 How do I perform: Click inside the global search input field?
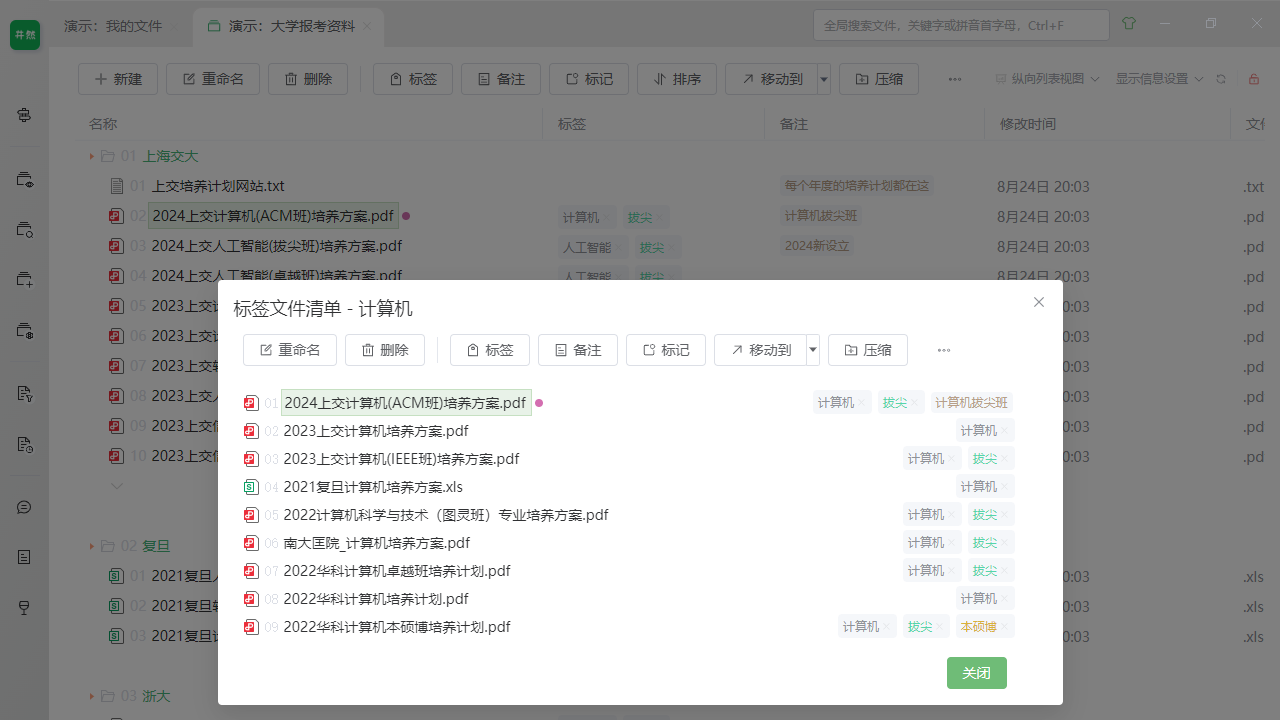pyautogui.click(x=960, y=24)
